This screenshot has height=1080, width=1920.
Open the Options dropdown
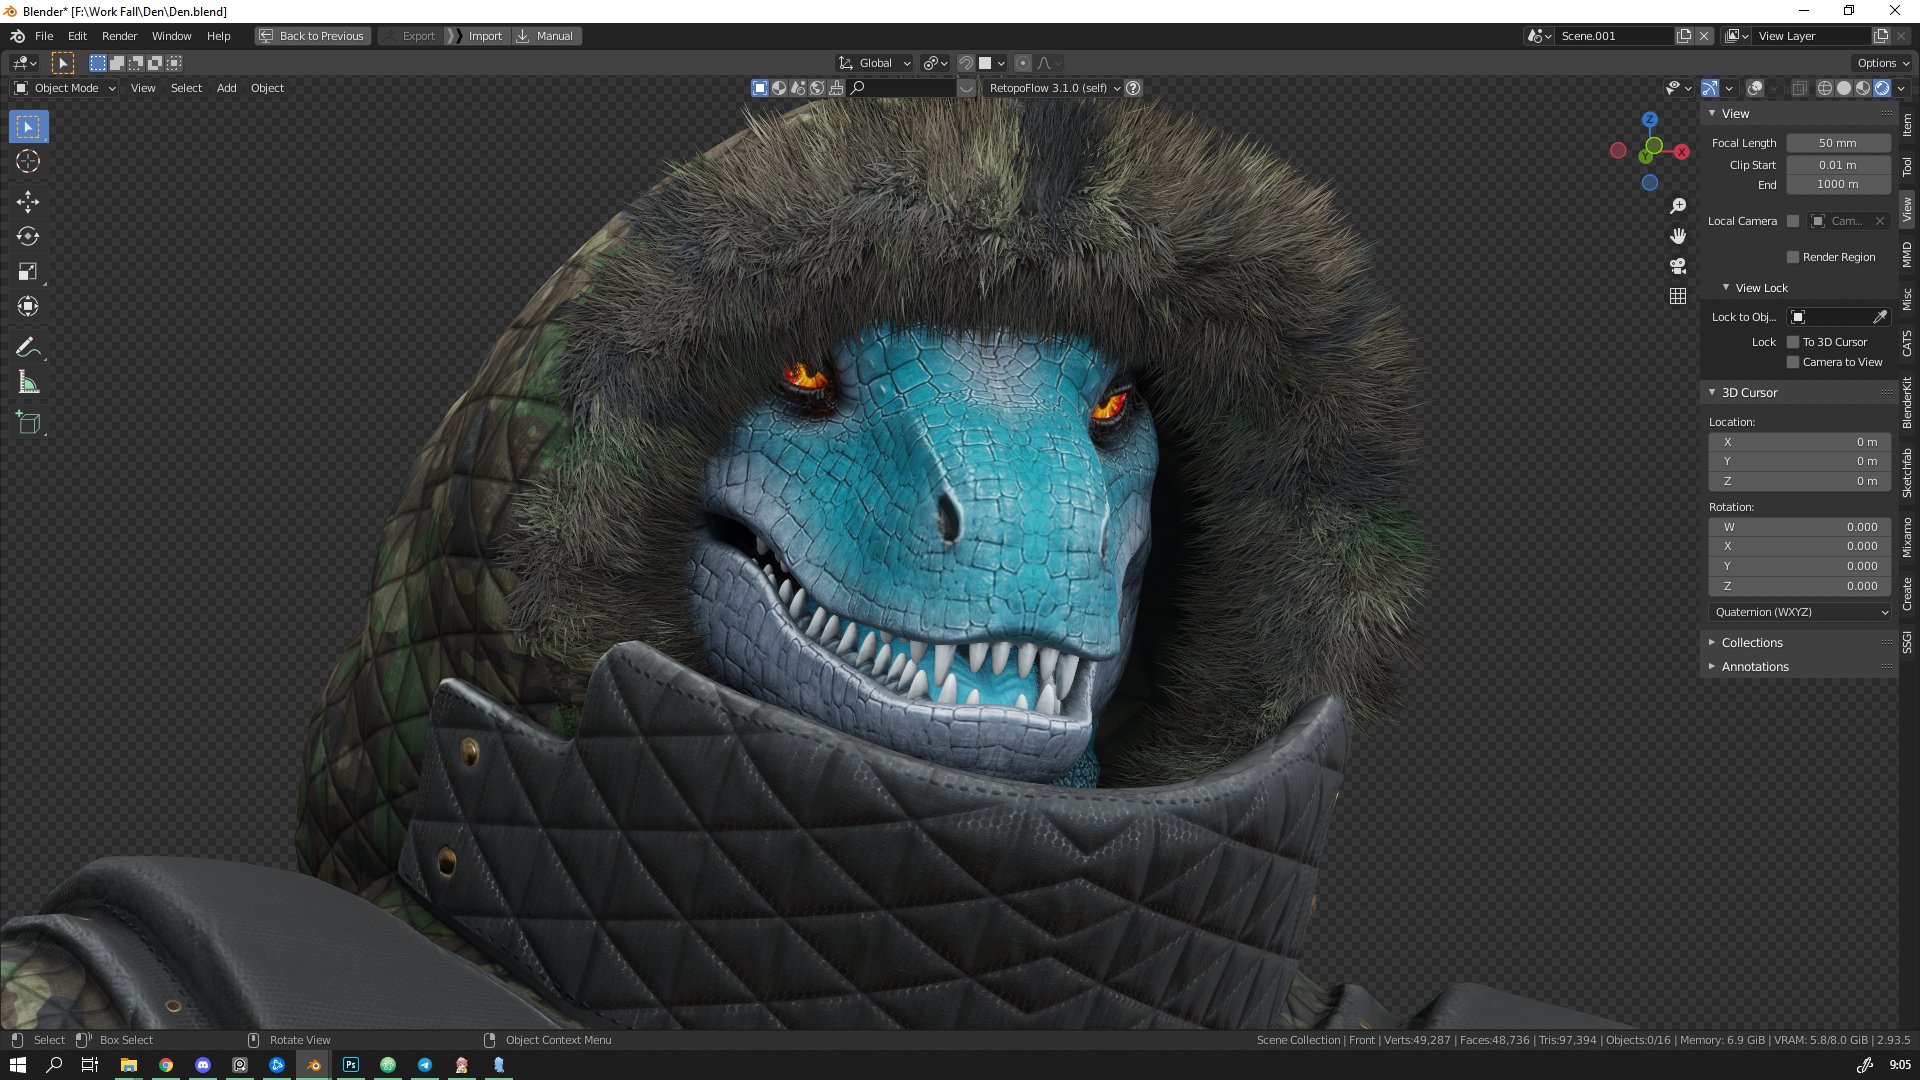(1883, 63)
